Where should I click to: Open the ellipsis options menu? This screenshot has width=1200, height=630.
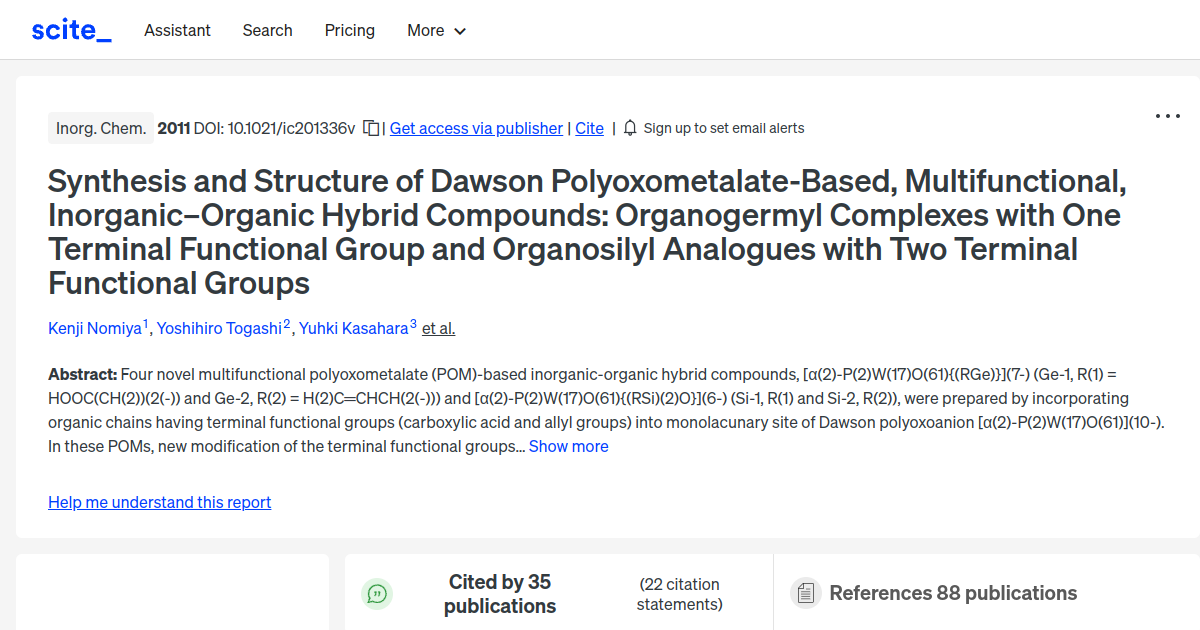(x=1167, y=116)
